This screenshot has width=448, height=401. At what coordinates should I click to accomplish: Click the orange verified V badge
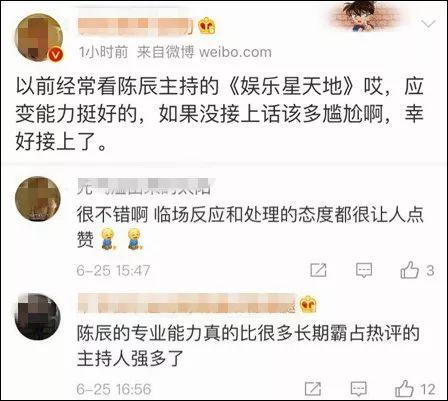56,54
